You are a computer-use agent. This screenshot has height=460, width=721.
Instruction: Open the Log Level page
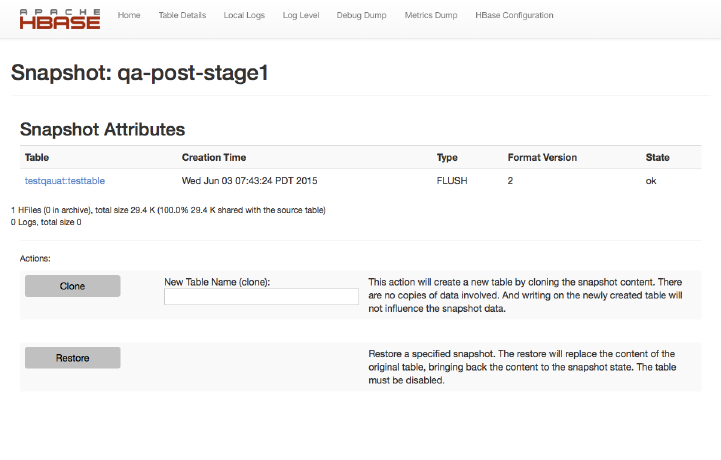(301, 15)
